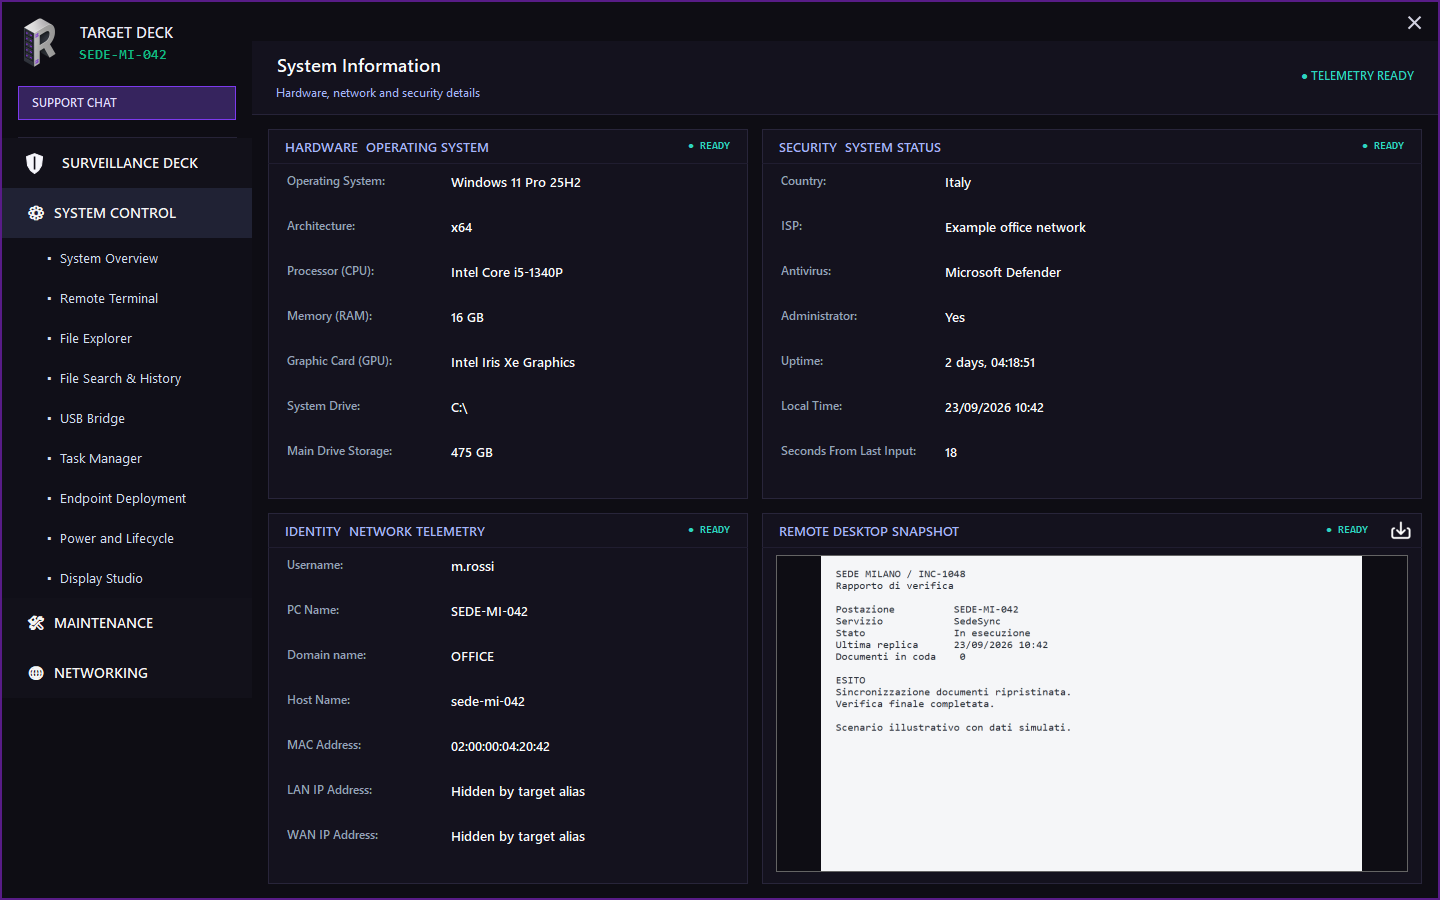Collapse the SYSTEM CONTROL section
This screenshot has height=900, width=1440.
pos(126,213)
